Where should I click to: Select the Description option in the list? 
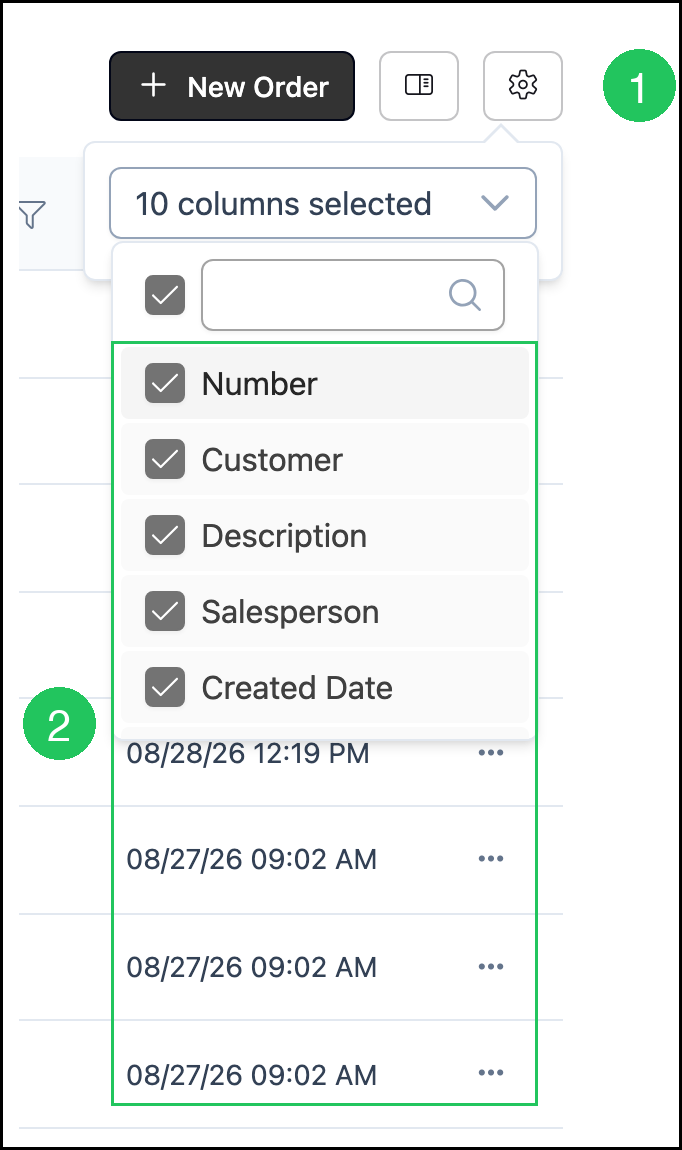(325, 535)
